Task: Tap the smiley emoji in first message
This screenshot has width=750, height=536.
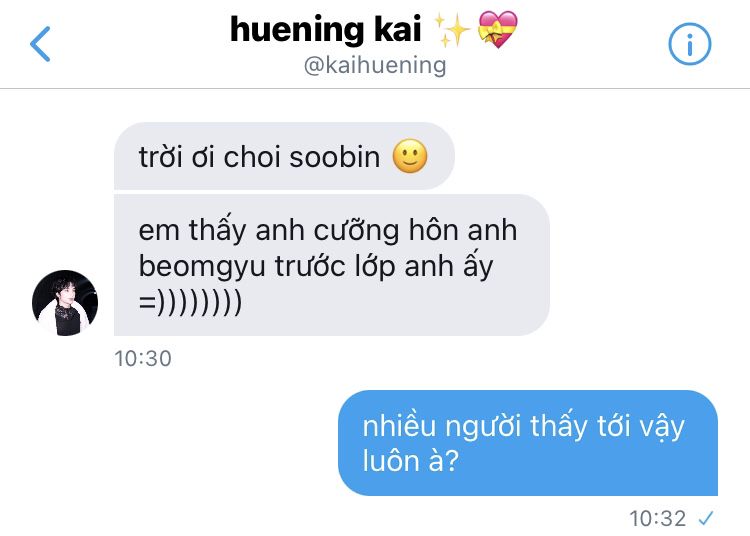Action: [410, 156]
